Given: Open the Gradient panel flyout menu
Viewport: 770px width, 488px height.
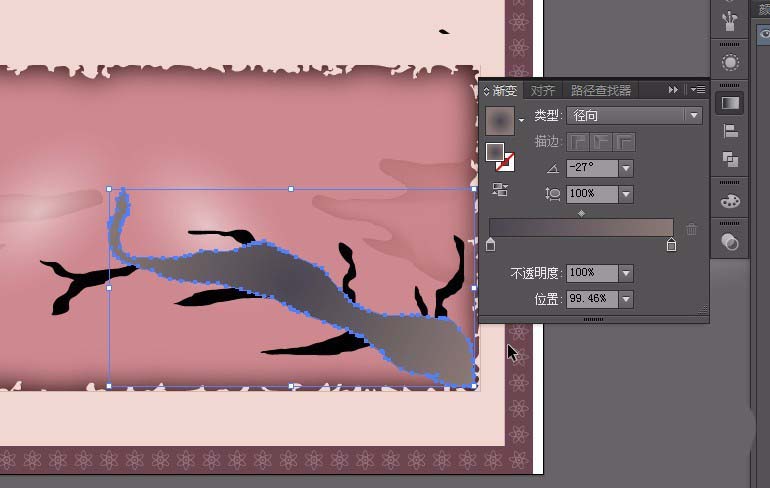Looking at the screenshot, I should pos(698,90).
